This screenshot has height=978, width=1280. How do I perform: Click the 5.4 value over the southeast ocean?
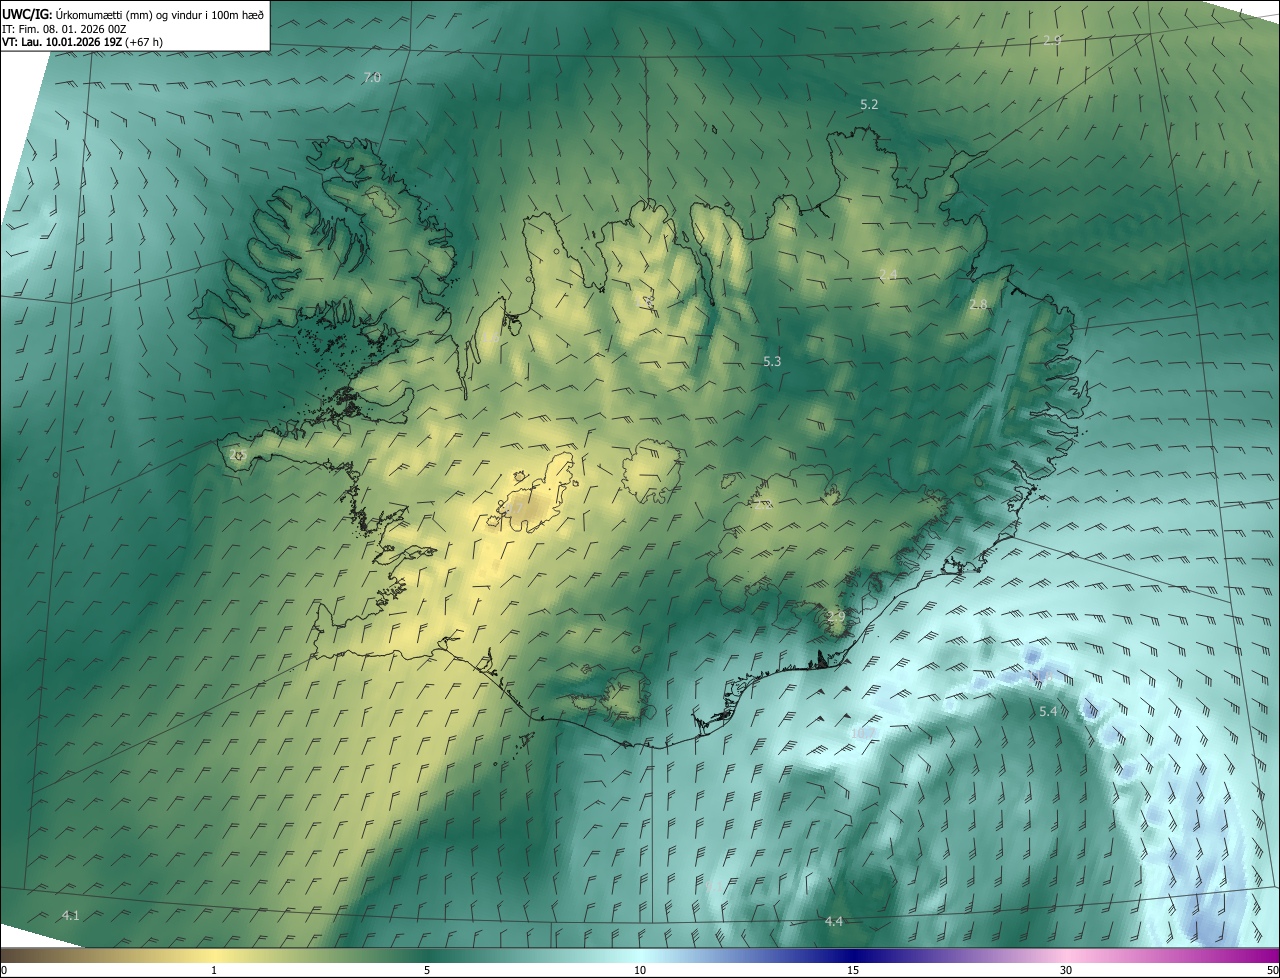pos(1048,711)
